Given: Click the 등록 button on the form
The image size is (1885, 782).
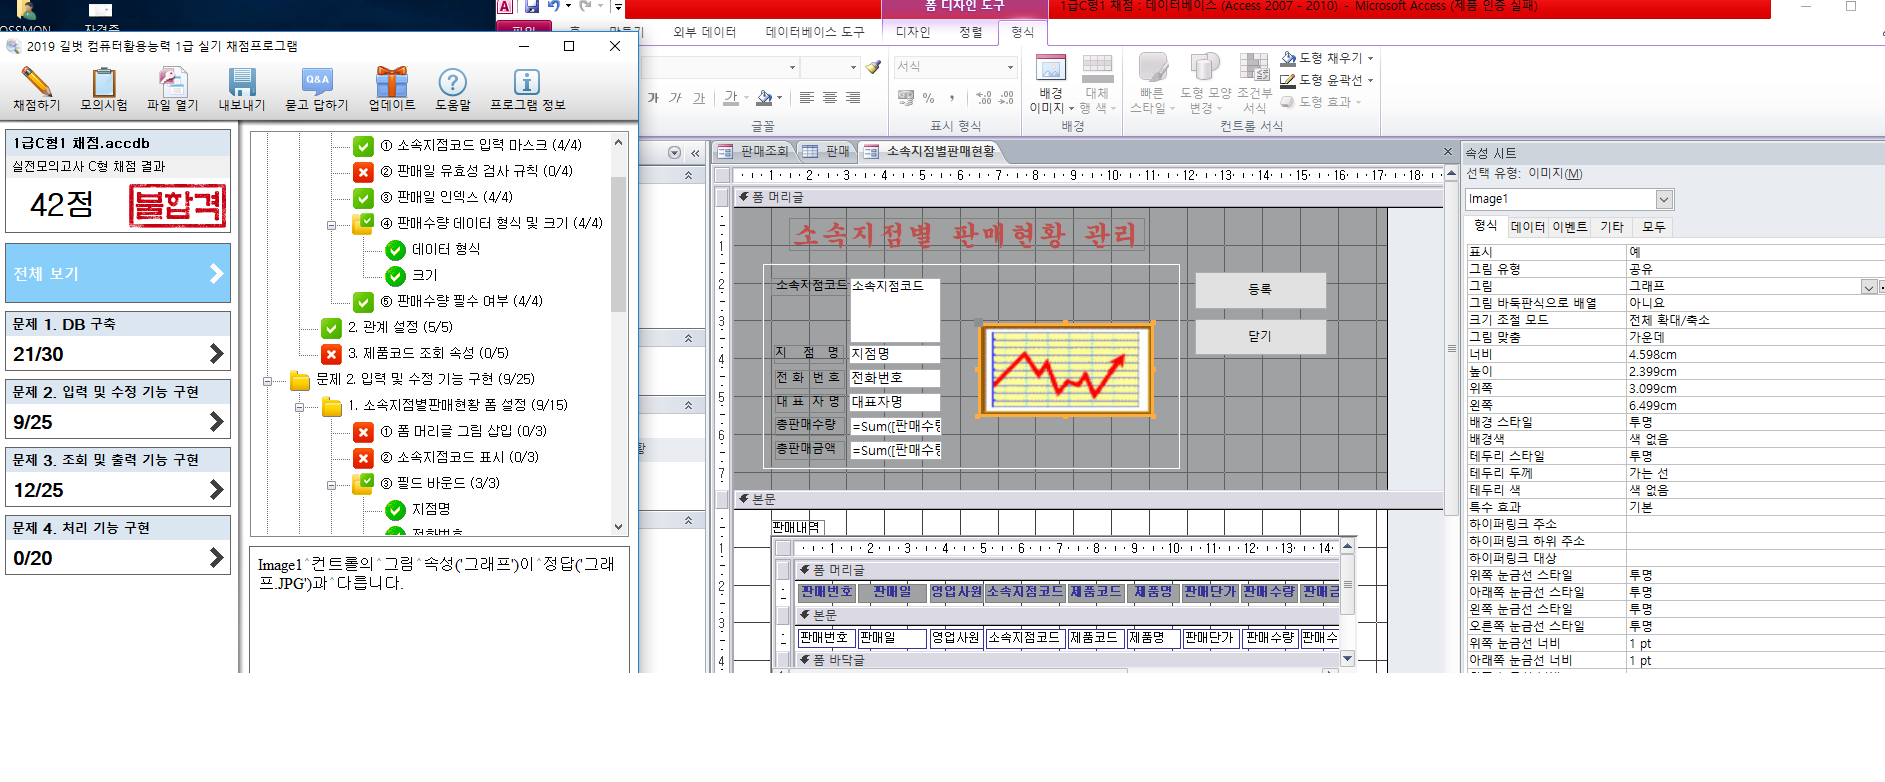Looking at the screenshot, I should click(x=1260, y=290).
